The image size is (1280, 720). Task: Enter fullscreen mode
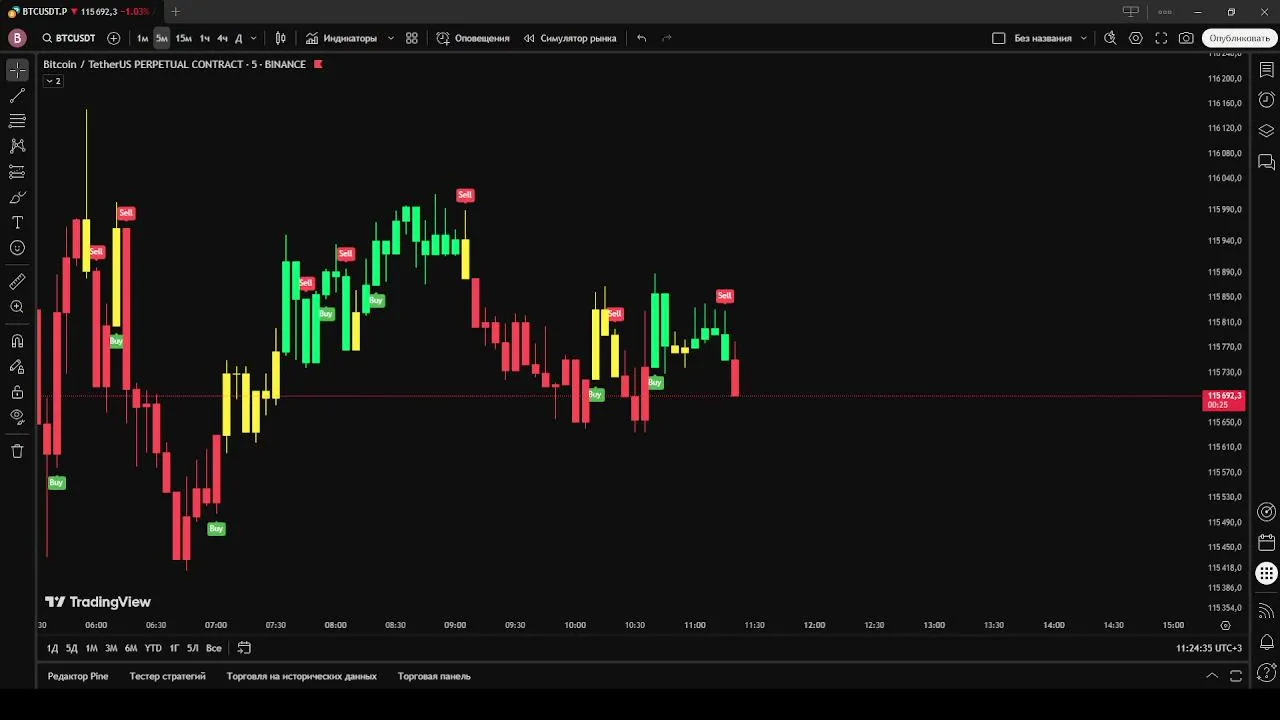pyautogui.click(x=1161, y=38)
